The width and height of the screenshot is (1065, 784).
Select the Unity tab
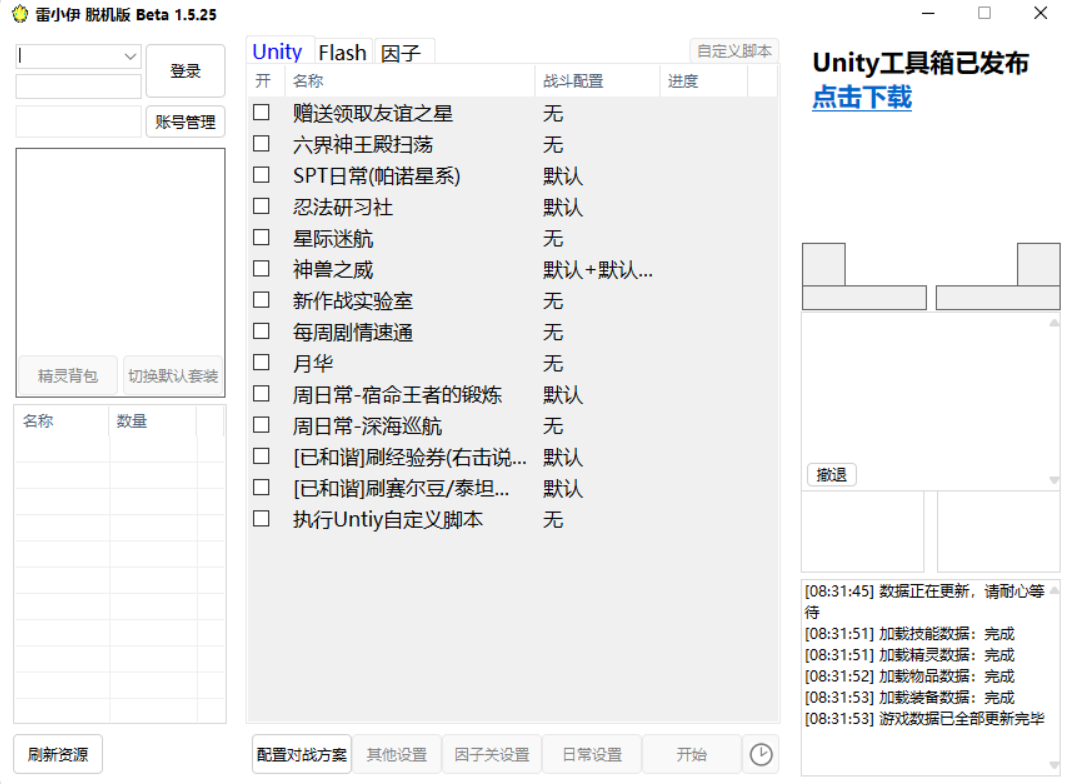tap(277, 52)
